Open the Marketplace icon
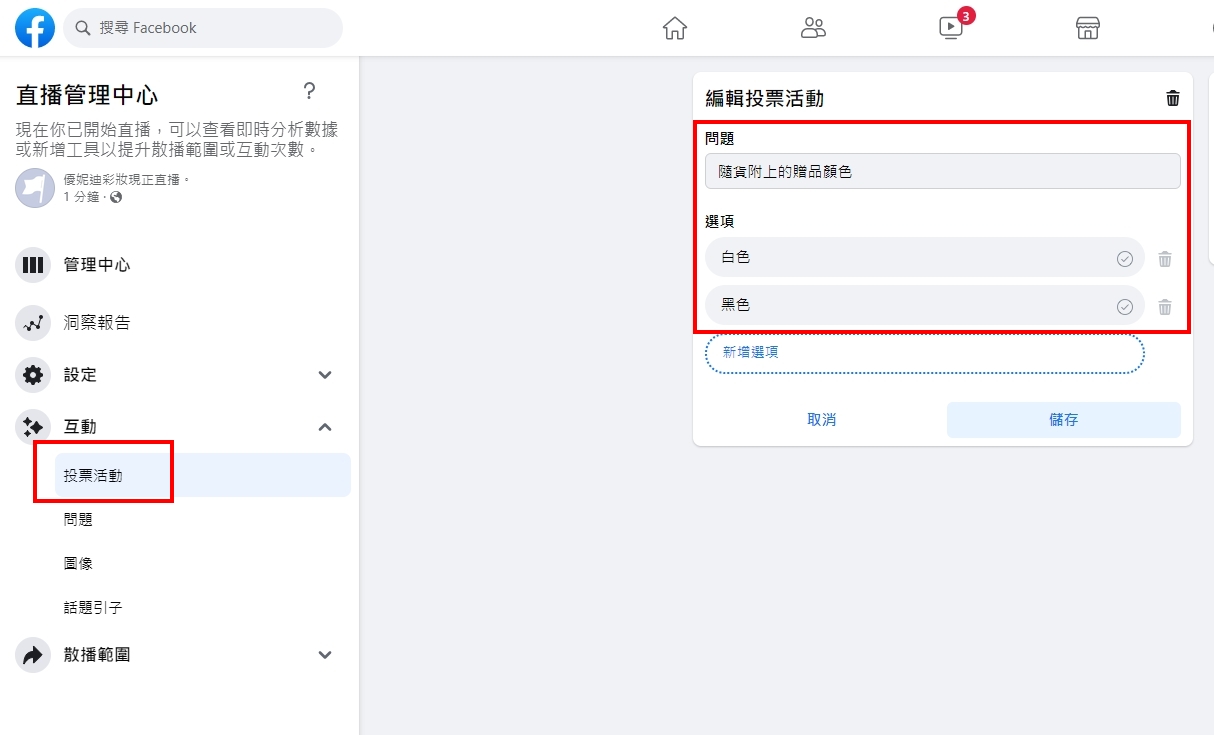The image size is (1214, 735). 1086,29
